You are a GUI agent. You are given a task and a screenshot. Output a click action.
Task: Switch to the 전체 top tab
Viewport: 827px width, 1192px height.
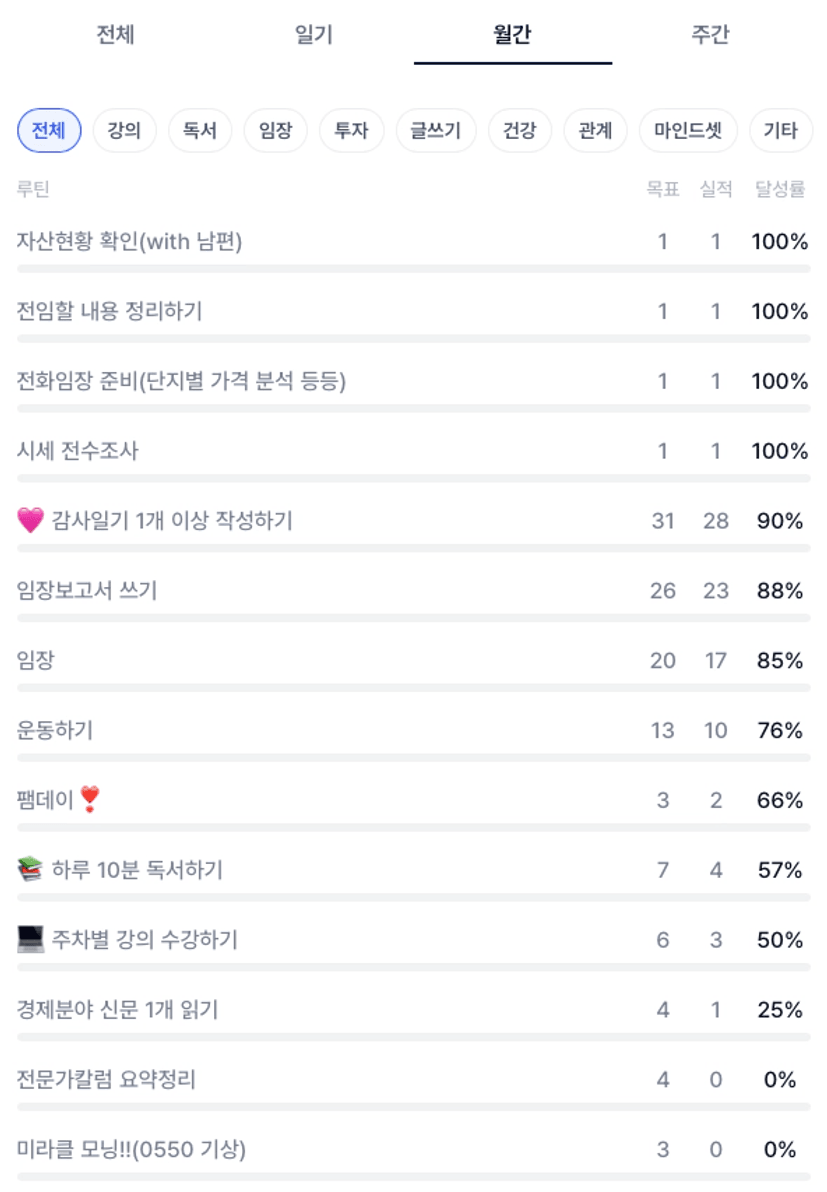(115, 35)
